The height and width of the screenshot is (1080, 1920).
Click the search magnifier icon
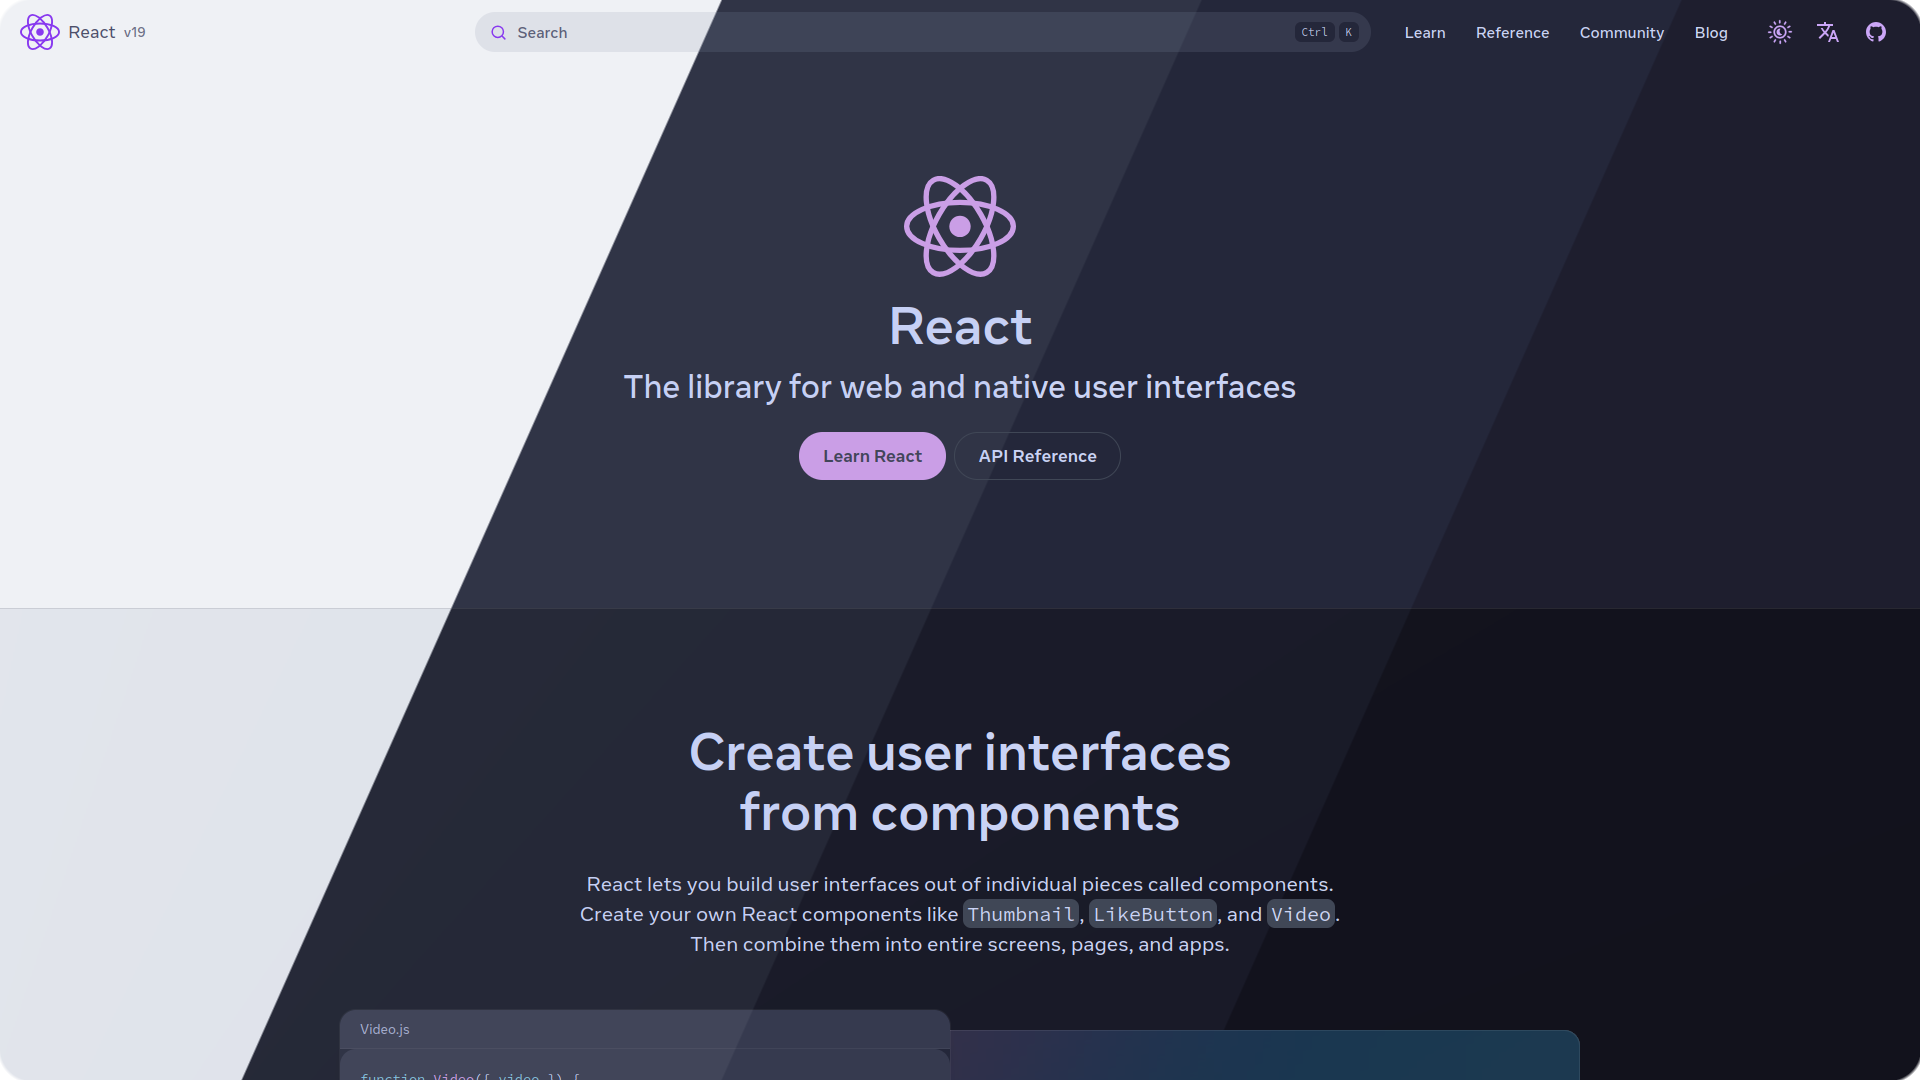click(498, 33)
